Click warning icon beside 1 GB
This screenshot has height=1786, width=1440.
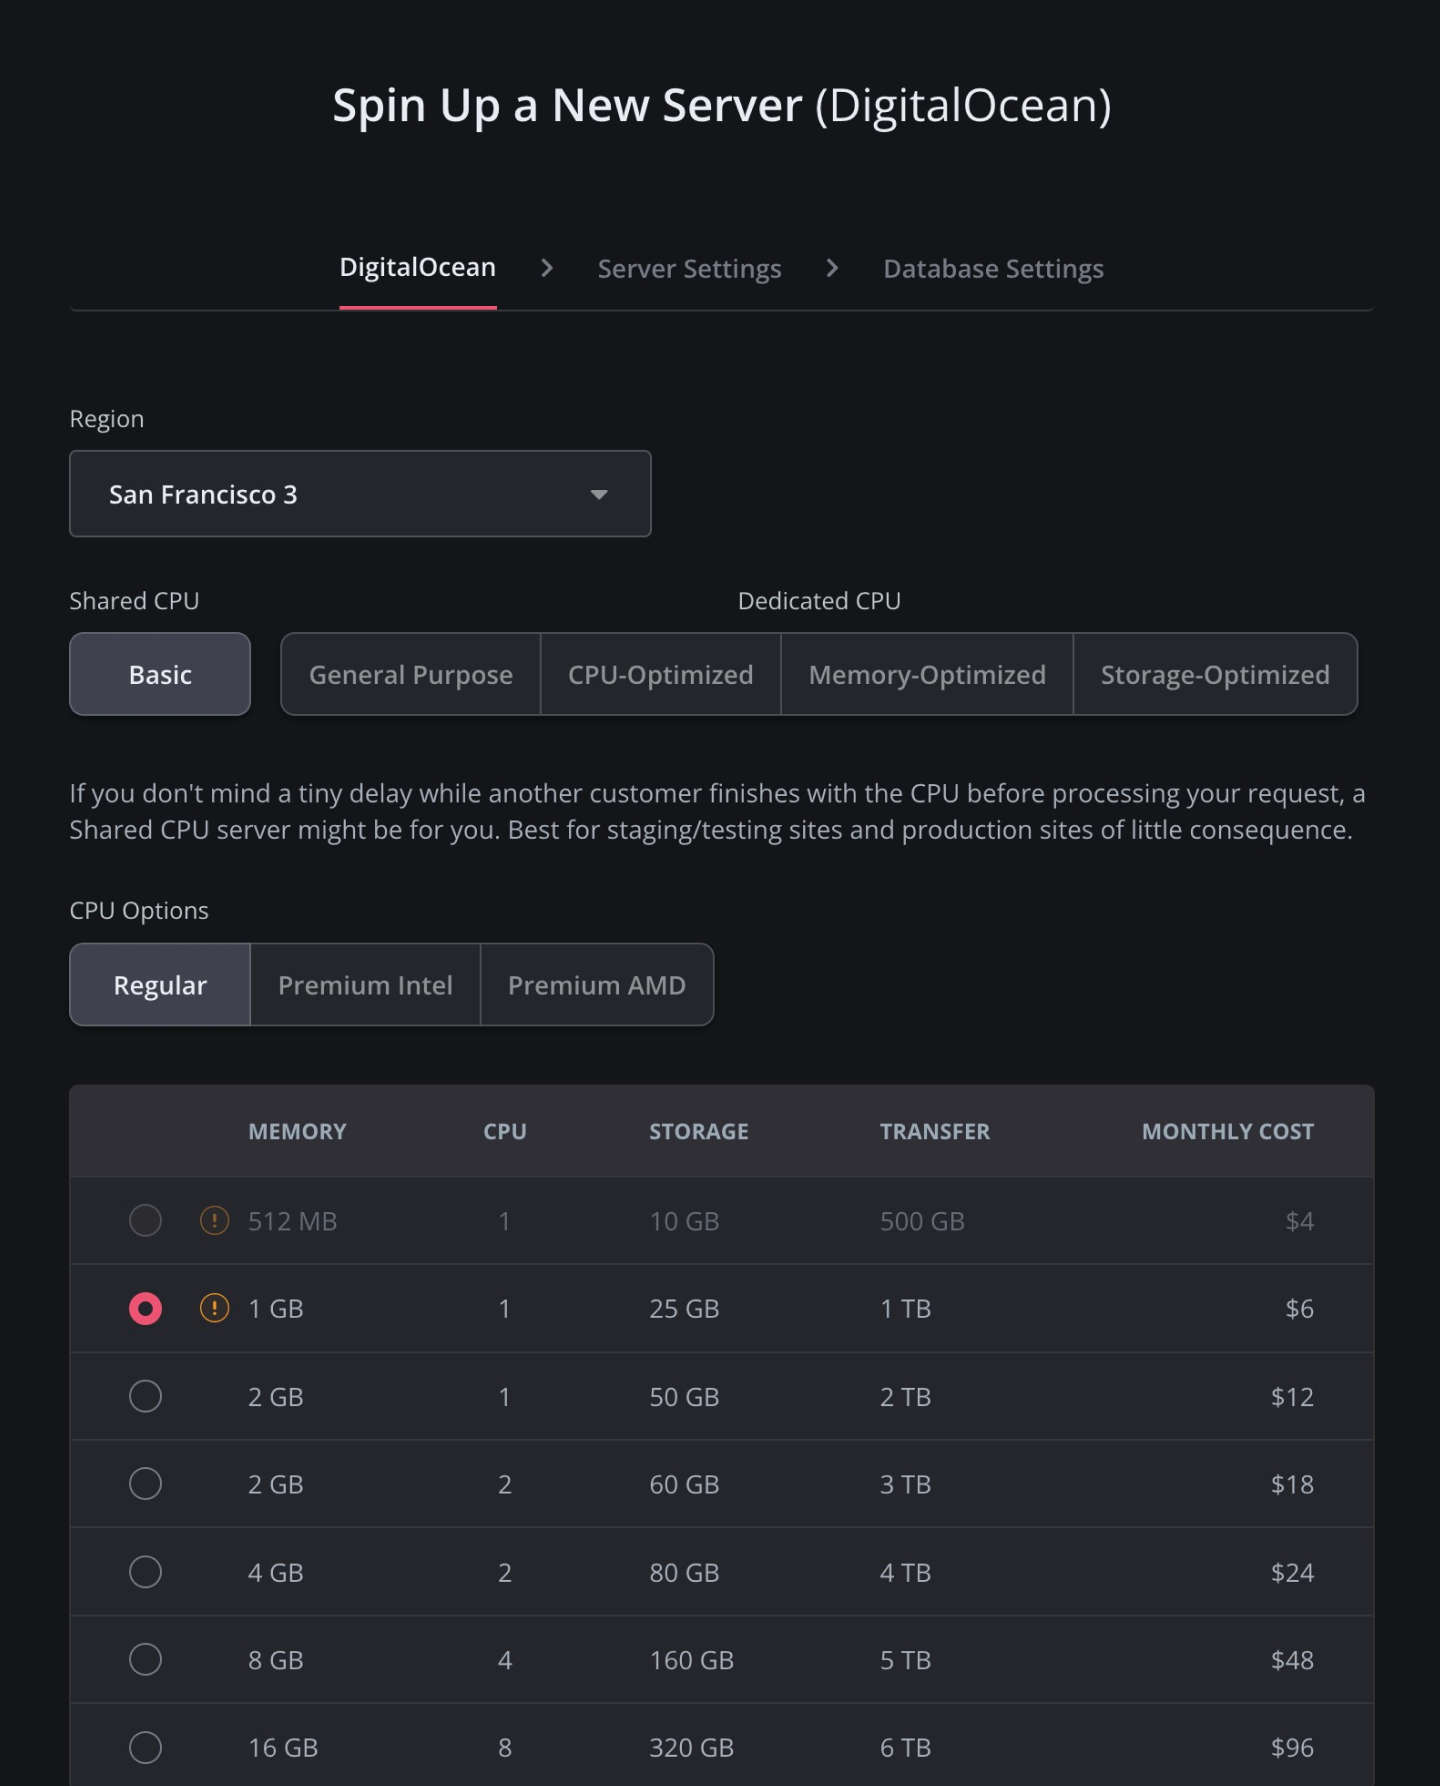pyautogui.click(x=214, y=1308)
